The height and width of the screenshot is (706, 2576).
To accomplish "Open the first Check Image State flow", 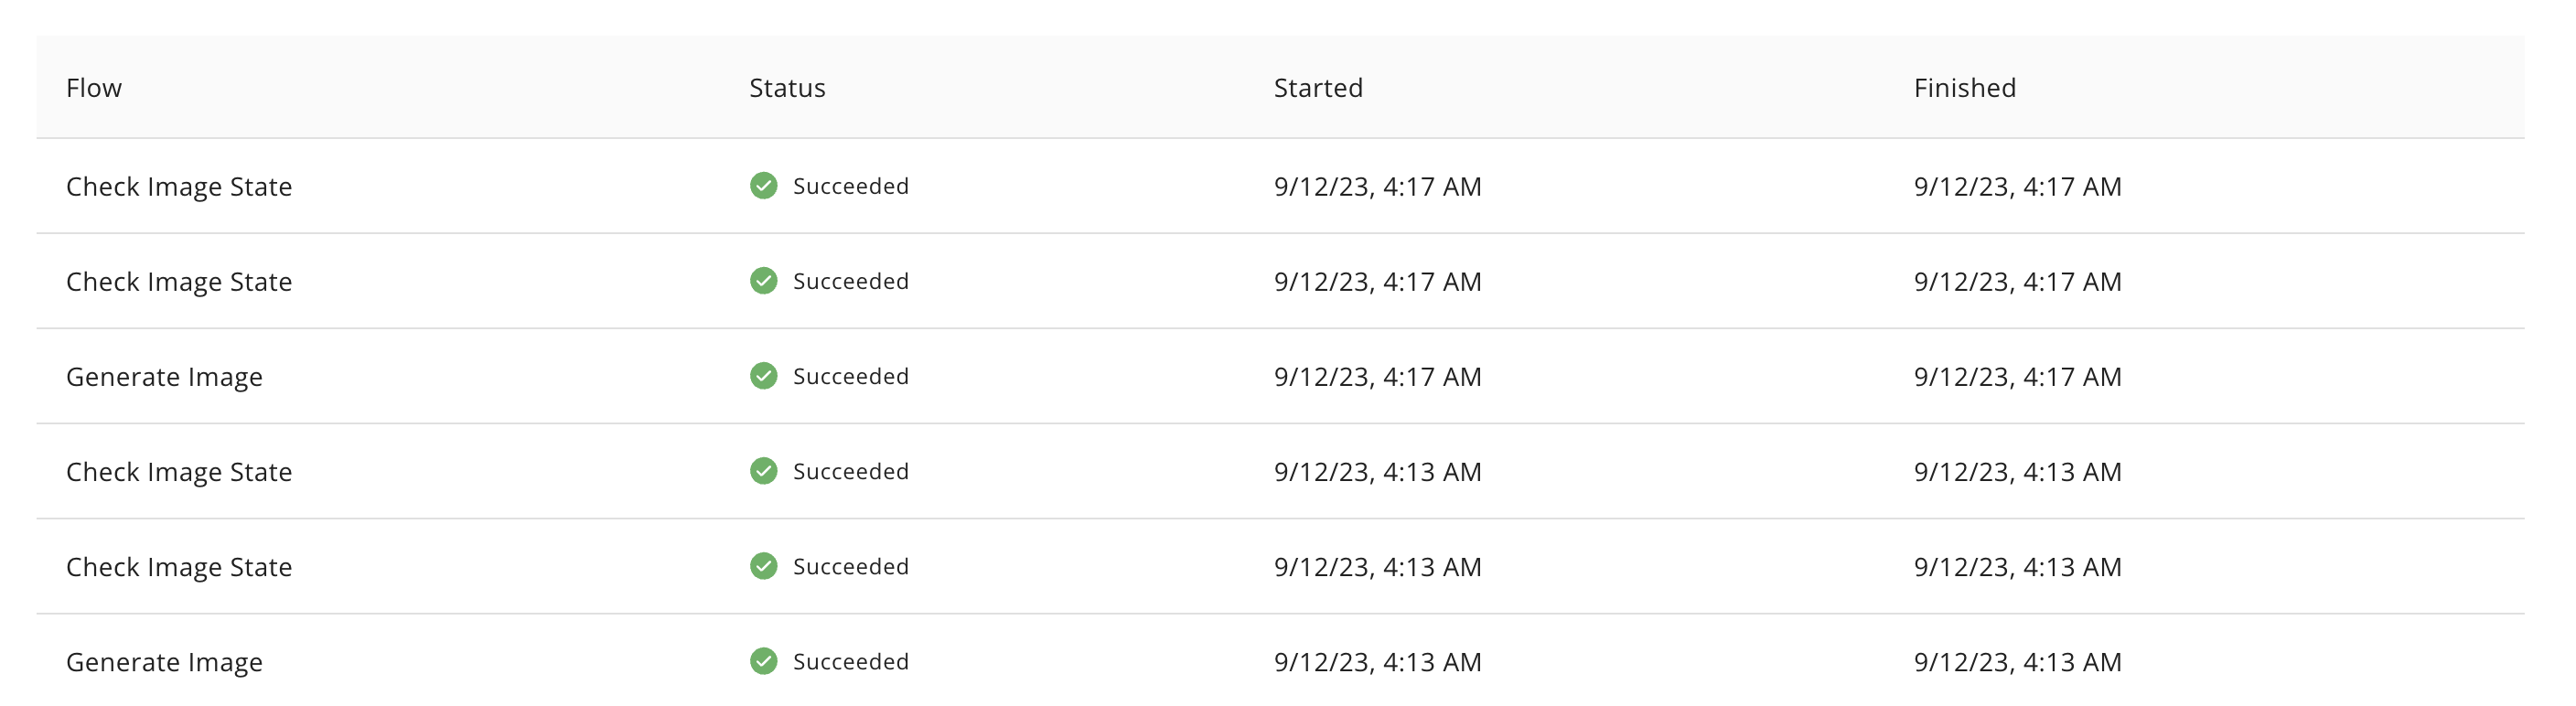I will tap(179, 187).
